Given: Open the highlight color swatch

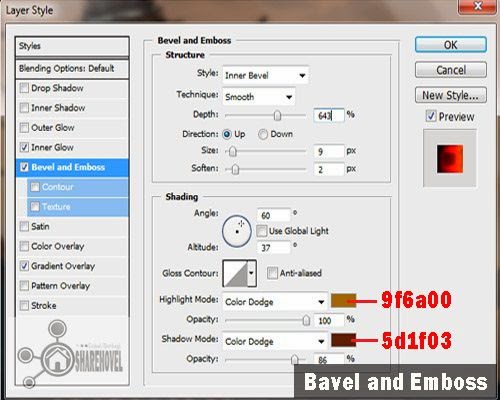Looking at the screenshot, I should point(343,301).
